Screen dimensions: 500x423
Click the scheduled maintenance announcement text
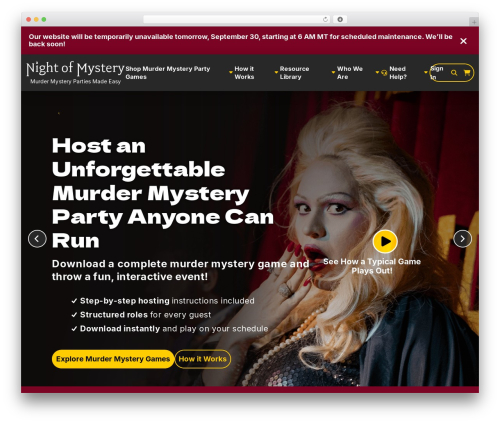tap(240, 40)
